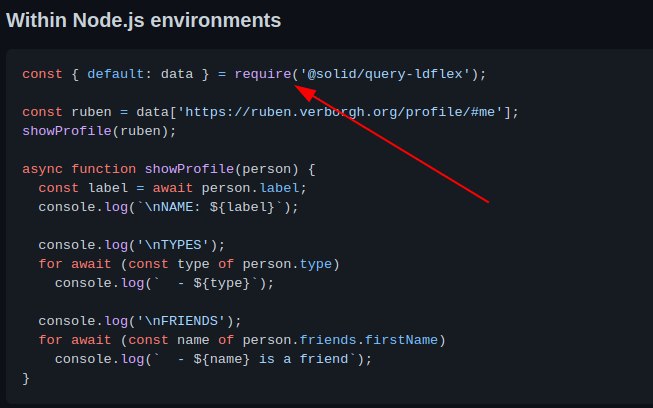Click the 'firstName' property
The width and height of the screenshot is (653, 408).
coord(401,340)
